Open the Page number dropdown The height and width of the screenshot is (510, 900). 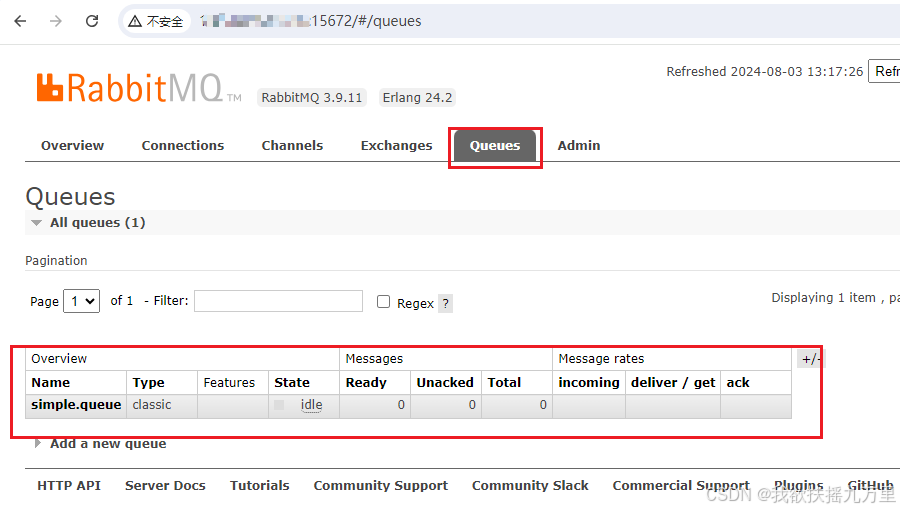82,301
